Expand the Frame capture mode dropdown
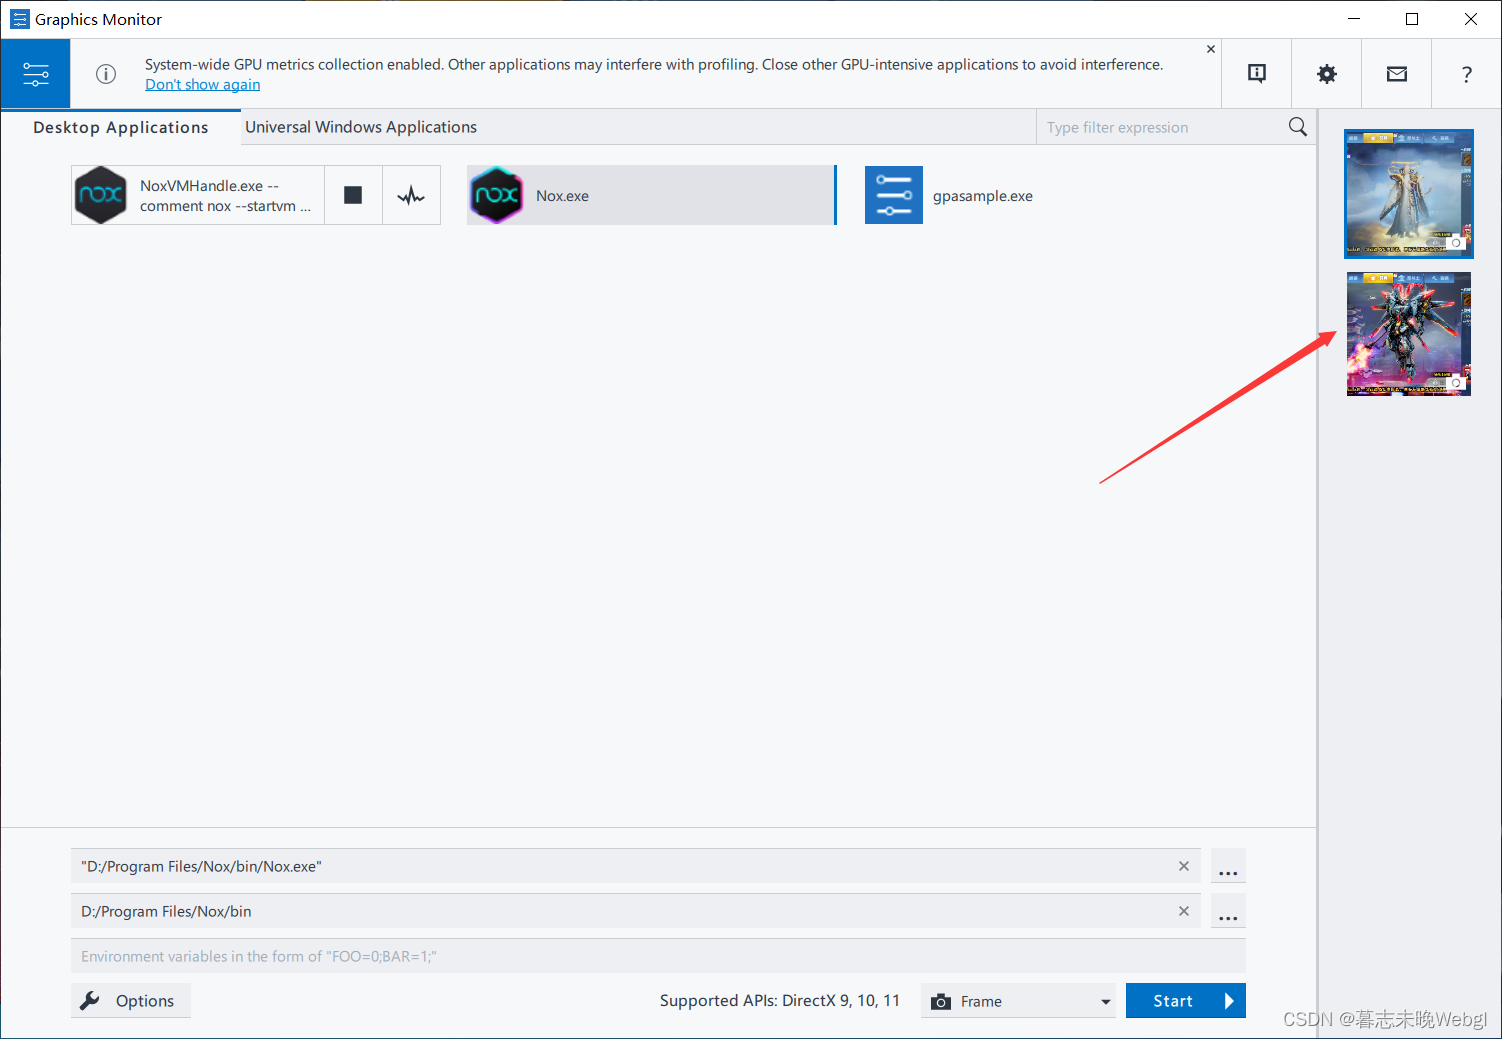The height and width of the screenshot is (1039, 1502). pyautogui.click(x=1018, y=1001)
